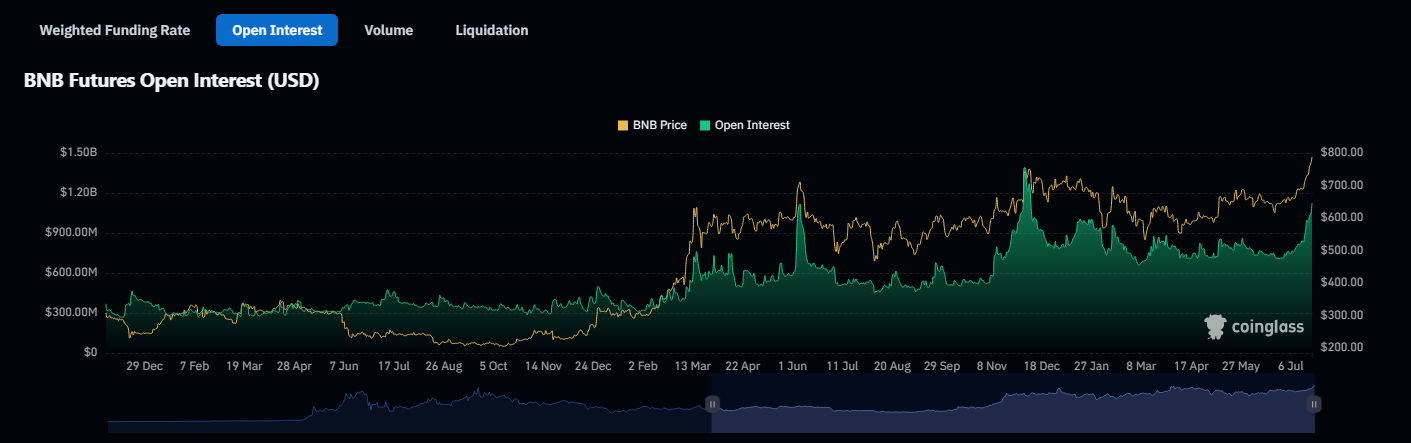Click the 11 Jul date label

(843, 367)
